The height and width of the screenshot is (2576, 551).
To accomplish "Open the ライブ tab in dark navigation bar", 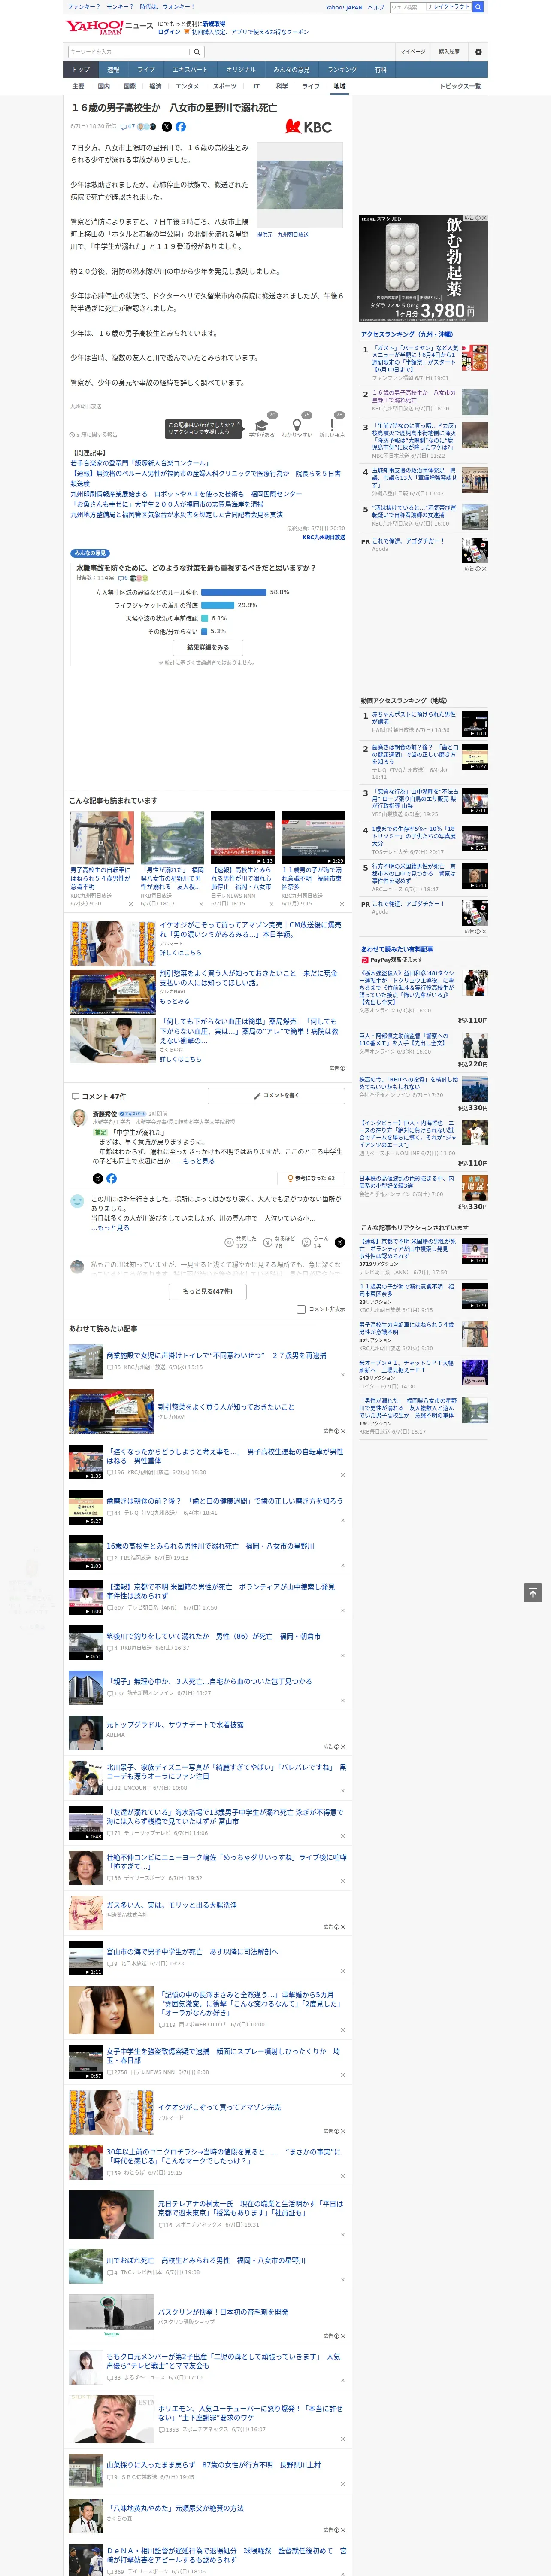I will coord(146,70).
